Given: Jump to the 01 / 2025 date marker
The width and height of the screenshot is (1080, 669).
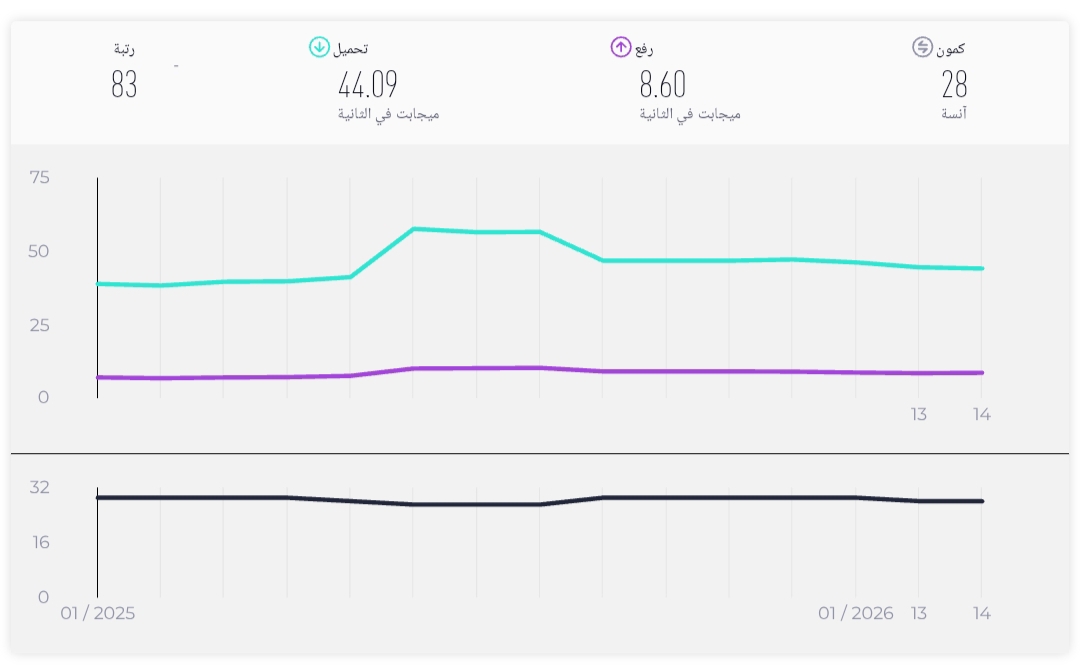Looking at the screenshot, I should (x=97, y=613).
